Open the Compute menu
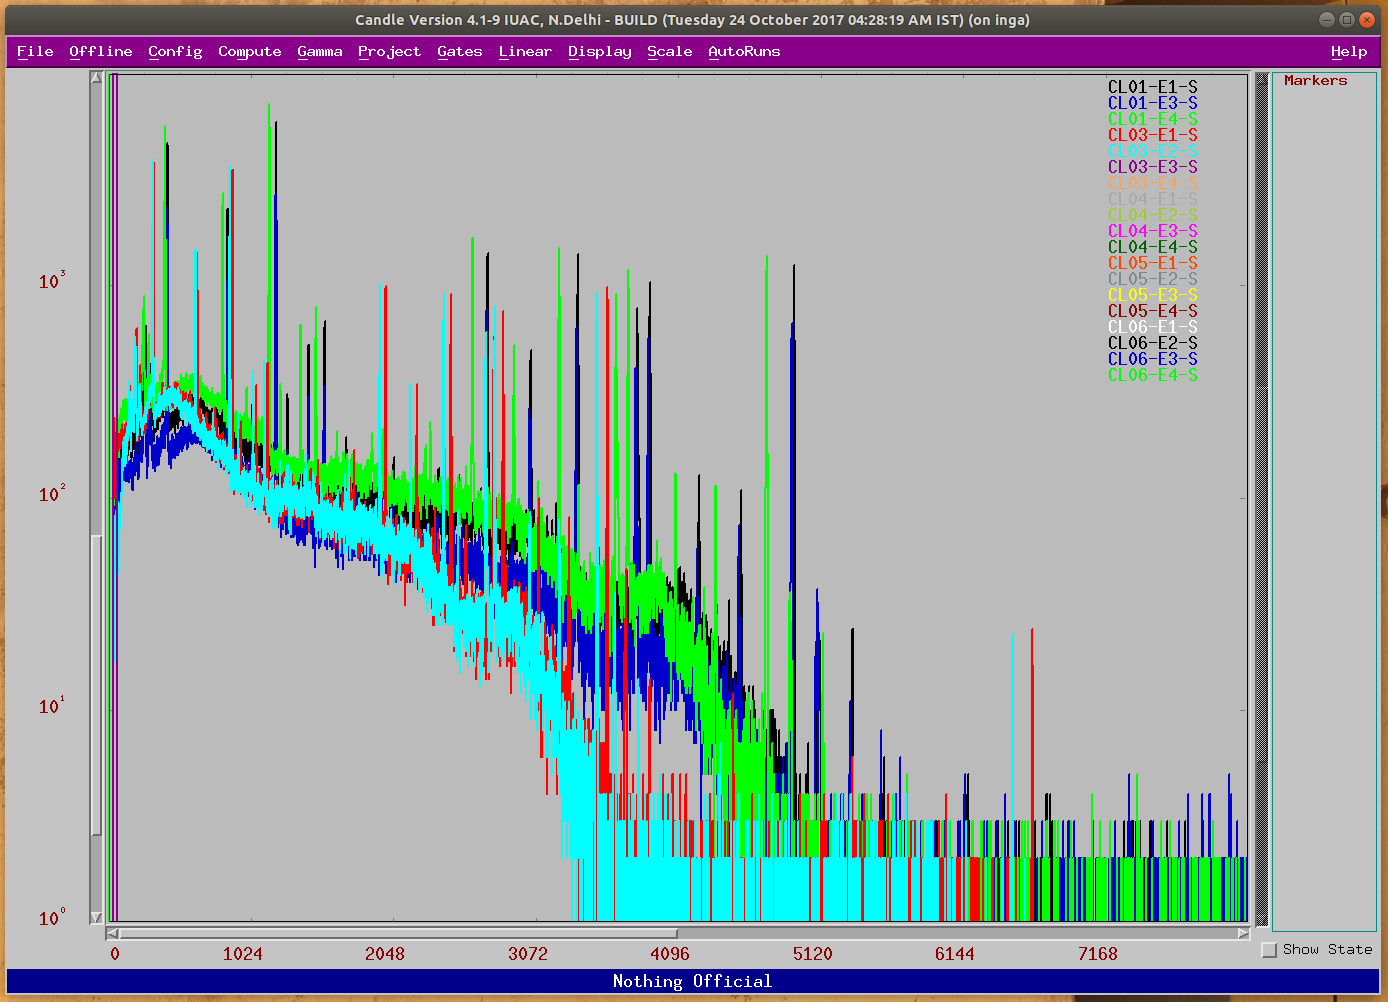This screenshot has height=1002, width=1388. [x=249, y=51]
